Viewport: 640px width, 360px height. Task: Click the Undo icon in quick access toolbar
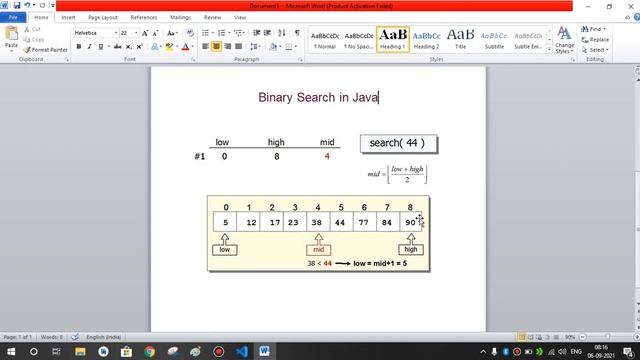[x=27, y=6]
